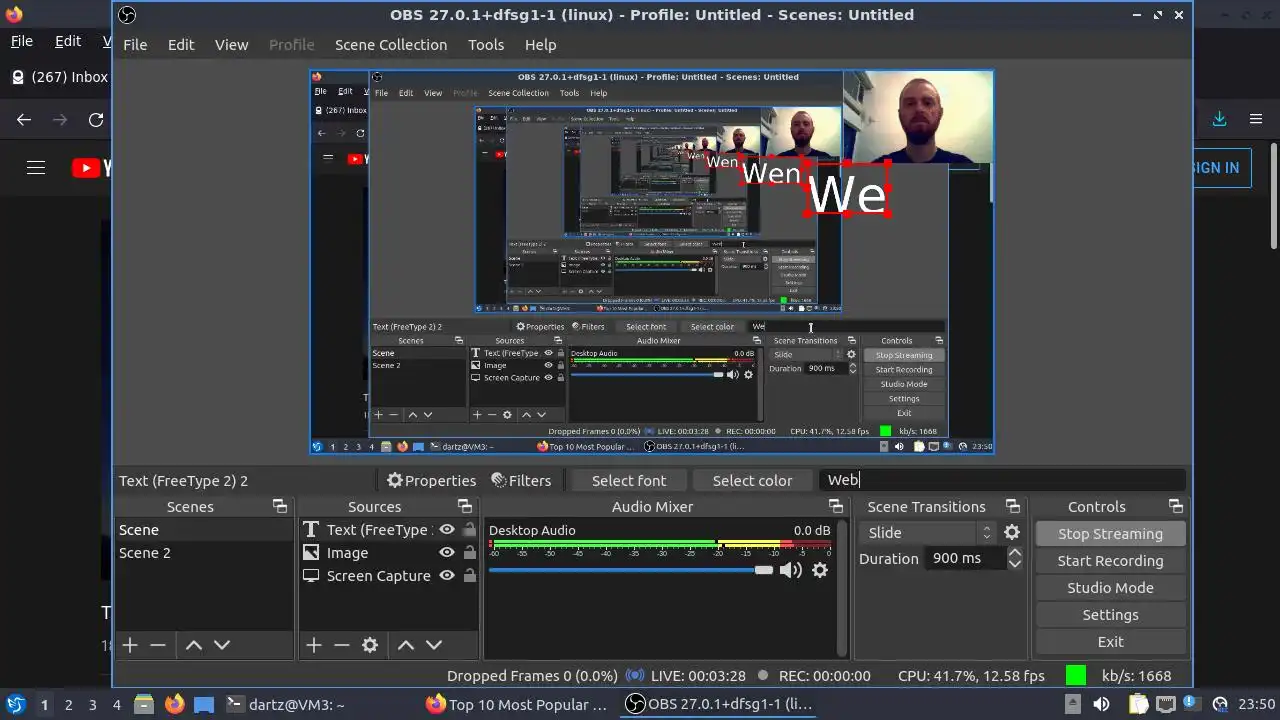Open source Properties button above docks

click(431, 481)
